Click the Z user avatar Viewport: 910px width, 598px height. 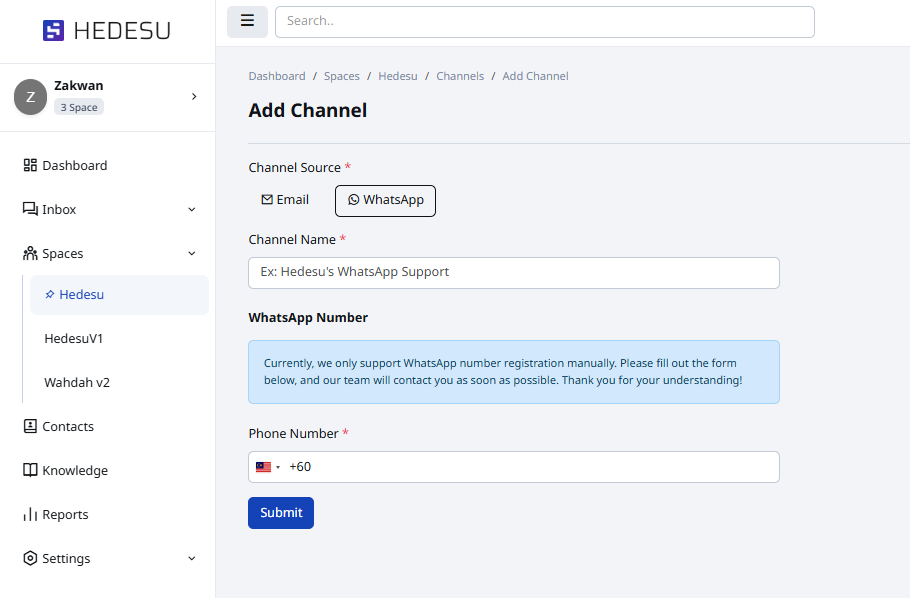click(30, 97)
